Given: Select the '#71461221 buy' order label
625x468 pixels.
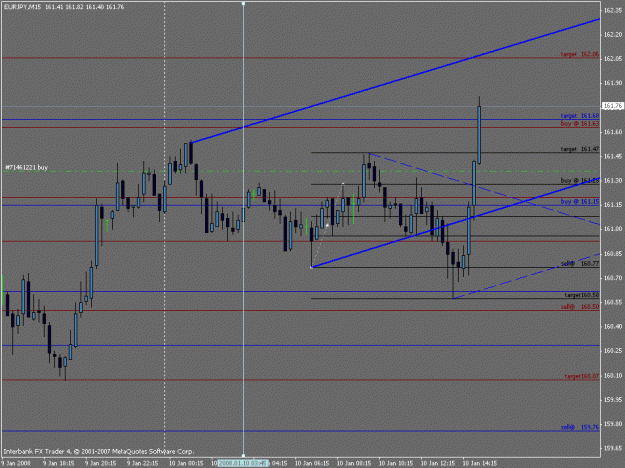Looking at the screenshot, I should tap(27, 167).
